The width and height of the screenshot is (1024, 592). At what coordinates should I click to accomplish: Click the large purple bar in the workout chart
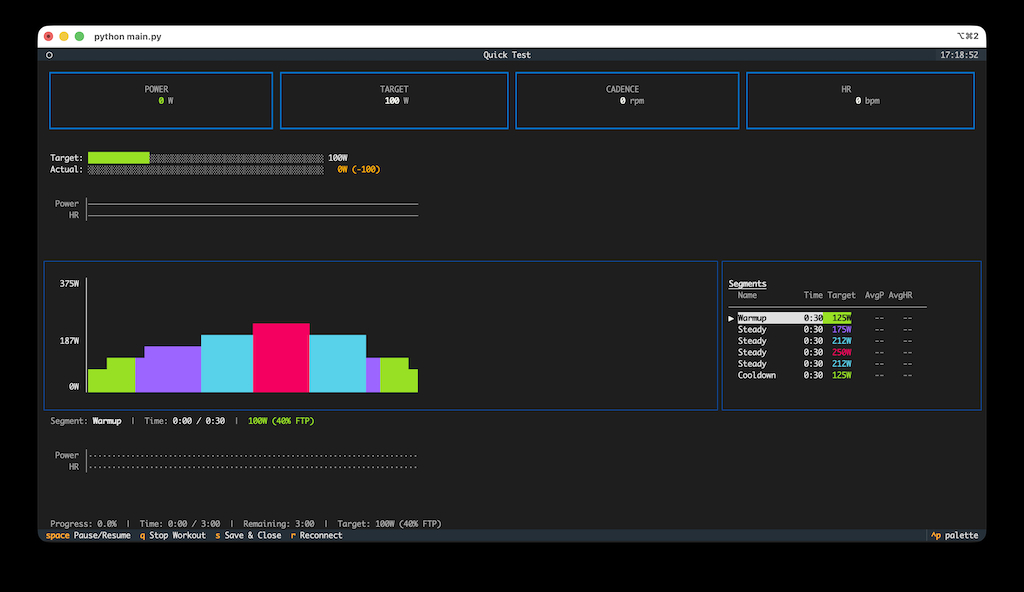168,369
